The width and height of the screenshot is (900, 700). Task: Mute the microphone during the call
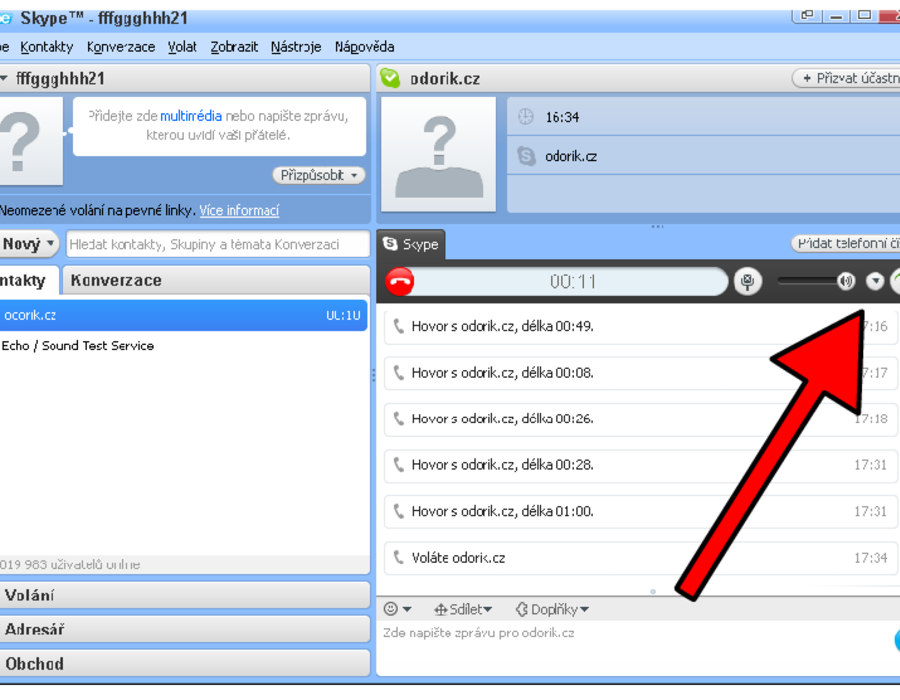coord(747,281)
